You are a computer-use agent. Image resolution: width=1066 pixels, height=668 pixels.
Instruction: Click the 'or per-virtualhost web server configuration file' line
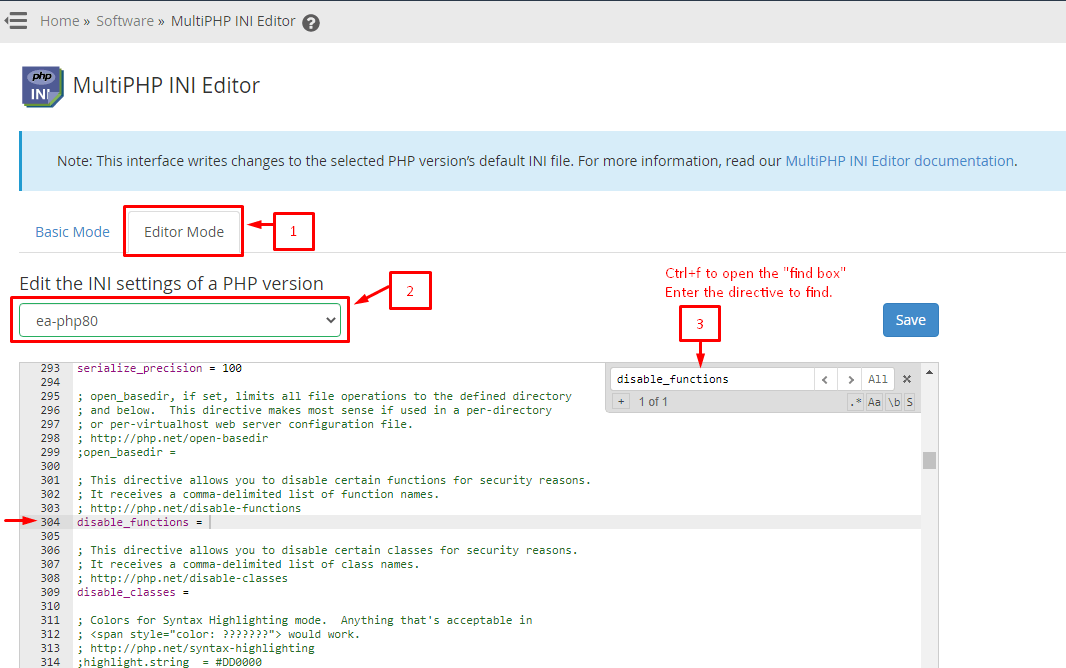coord(245,424)
